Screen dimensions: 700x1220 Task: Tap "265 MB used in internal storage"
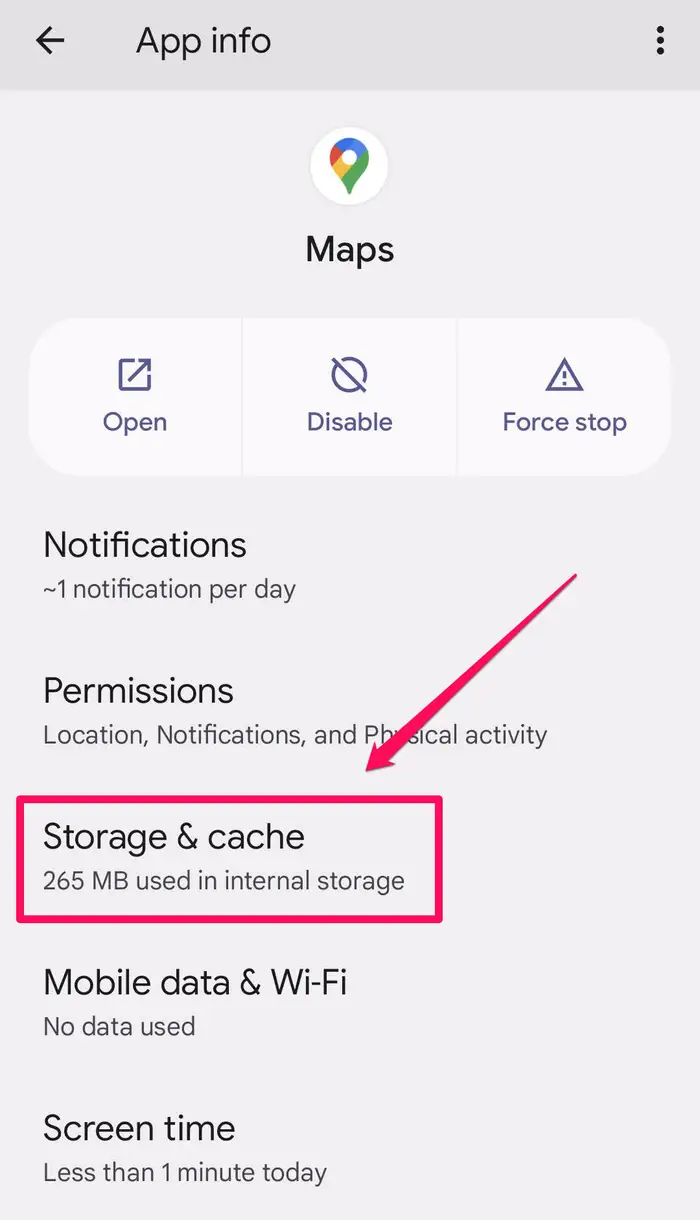(x=224, y=881)
